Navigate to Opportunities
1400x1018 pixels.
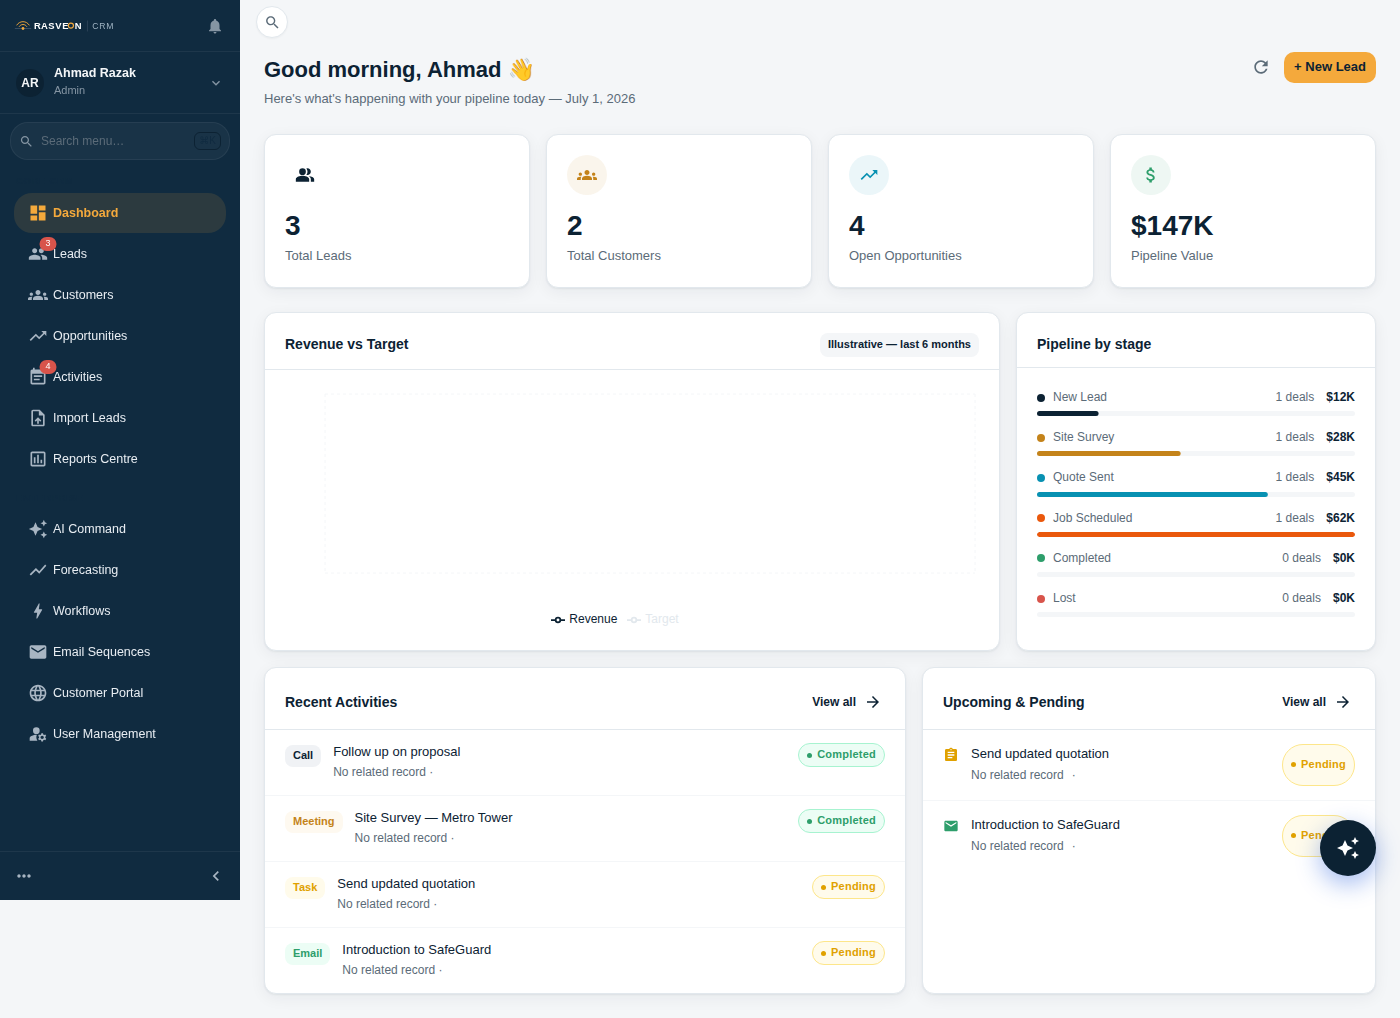tap(120, 336)
